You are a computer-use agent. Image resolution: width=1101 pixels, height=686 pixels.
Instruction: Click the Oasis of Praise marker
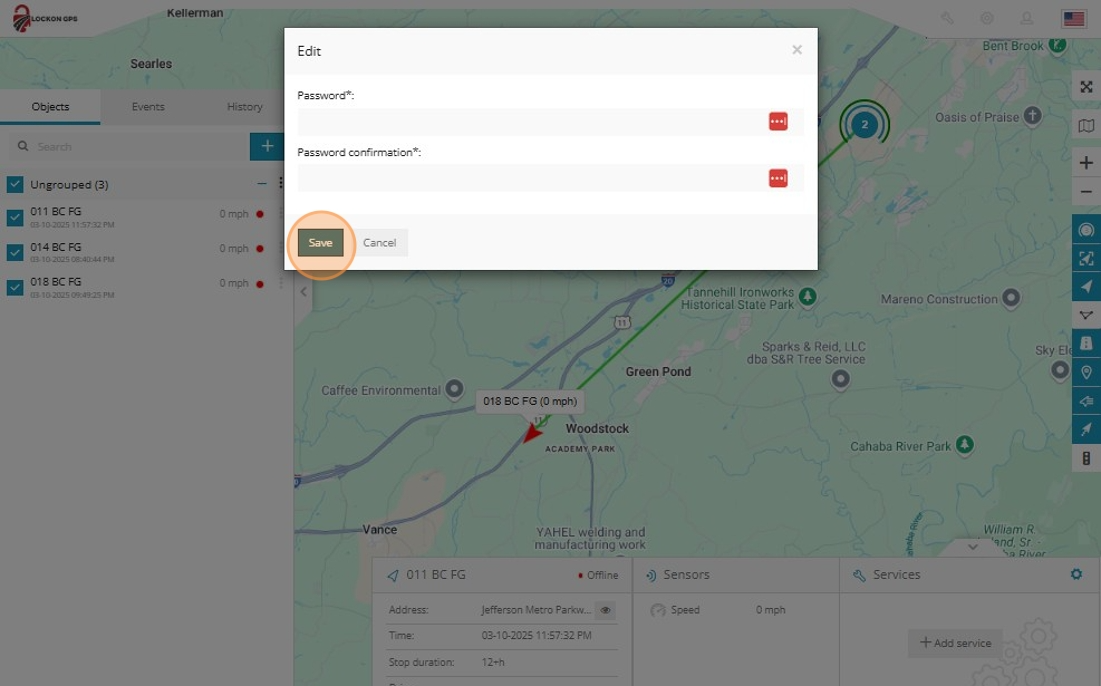[x=1032, y=115]
